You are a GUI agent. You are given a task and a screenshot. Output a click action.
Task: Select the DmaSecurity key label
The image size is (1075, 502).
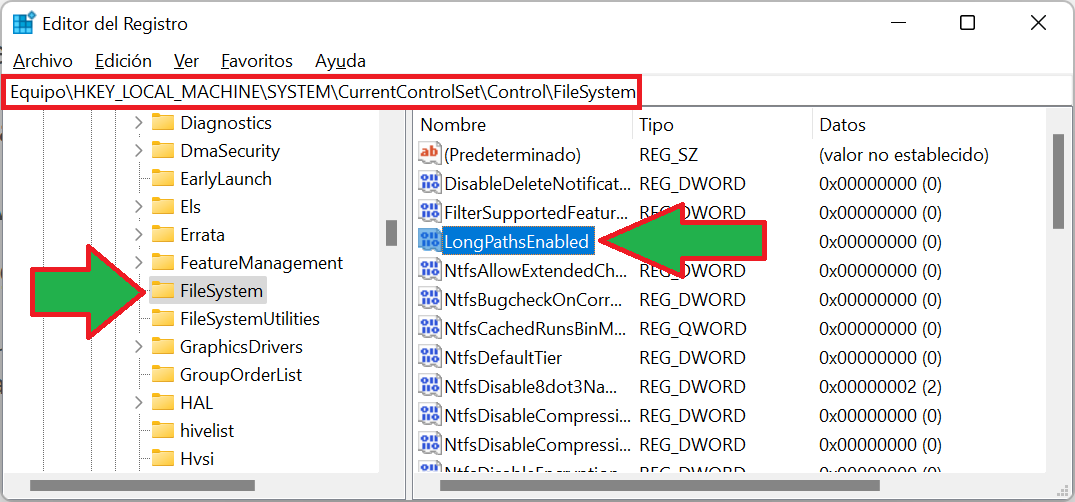point(230,152)
